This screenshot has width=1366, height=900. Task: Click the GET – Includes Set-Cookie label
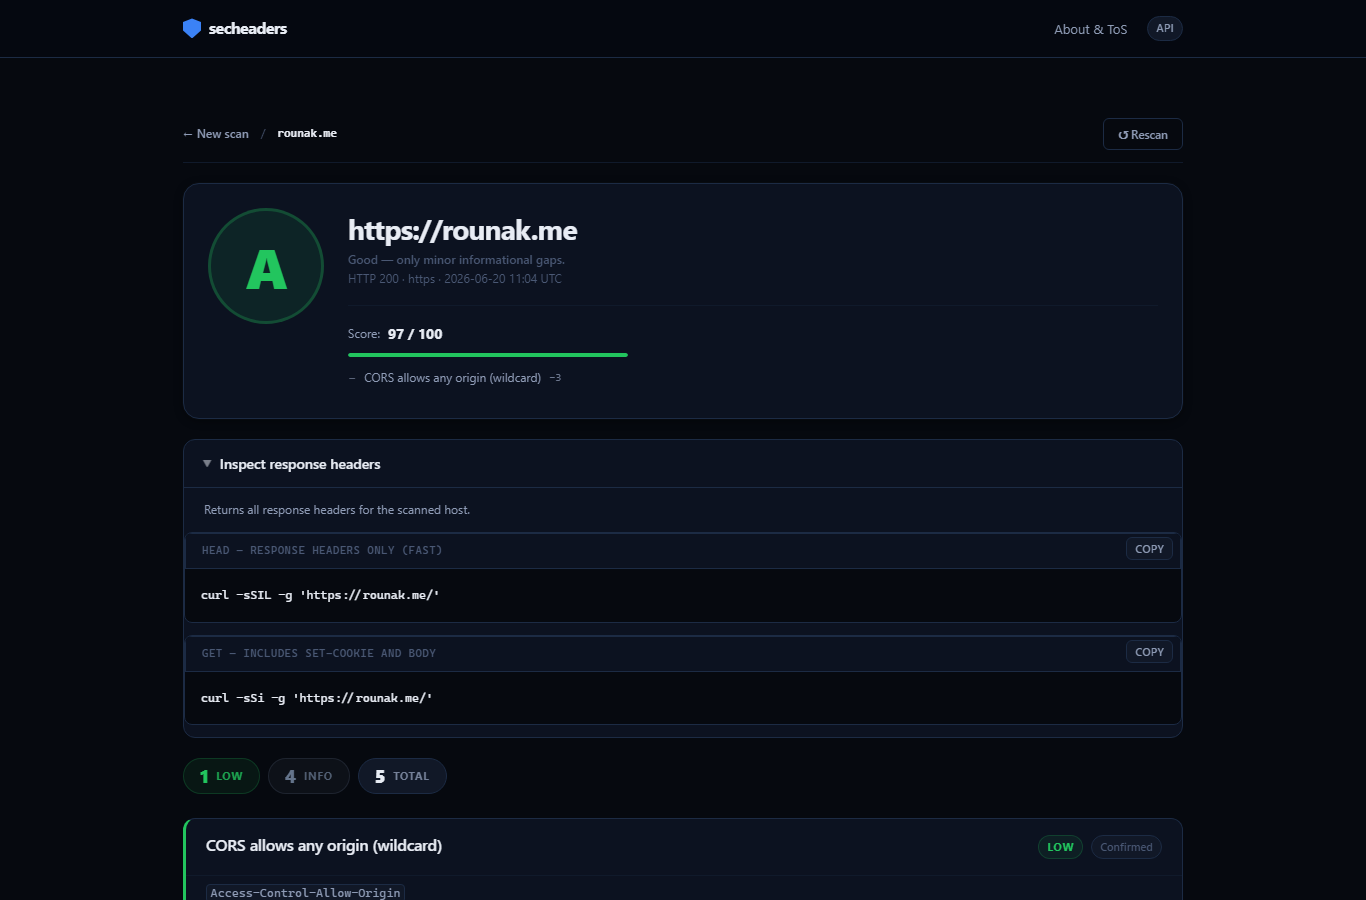coord(319,653)
